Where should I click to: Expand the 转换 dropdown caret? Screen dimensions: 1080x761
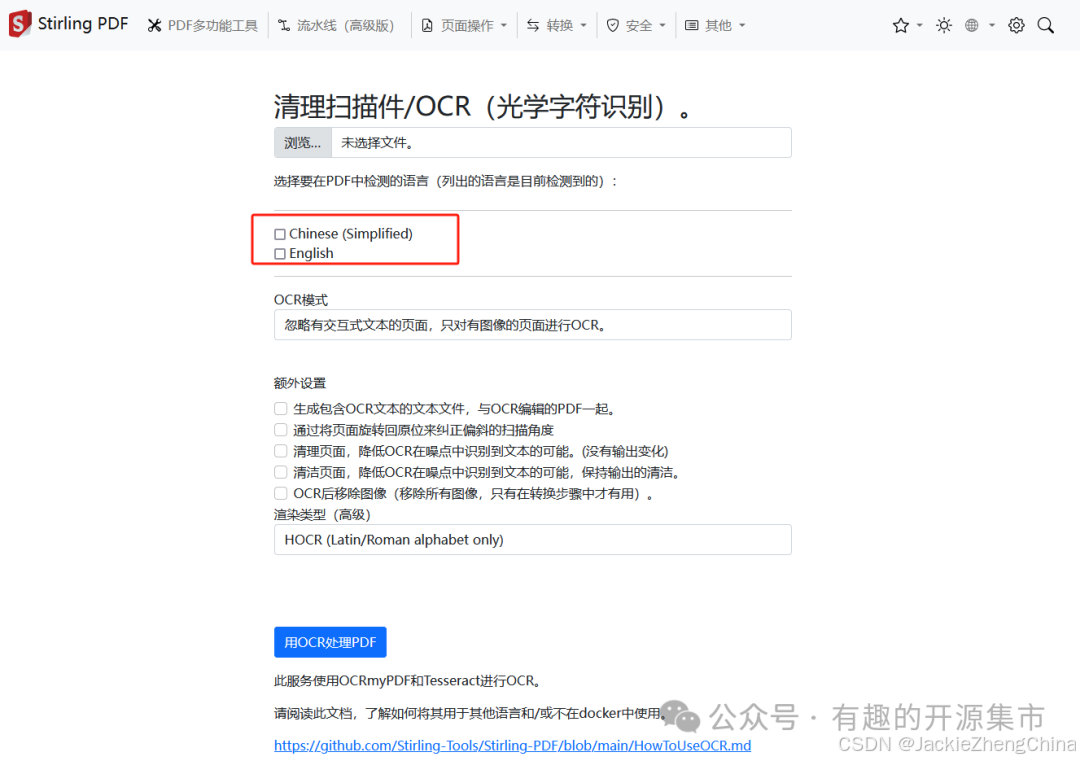(x=583, y=25)
